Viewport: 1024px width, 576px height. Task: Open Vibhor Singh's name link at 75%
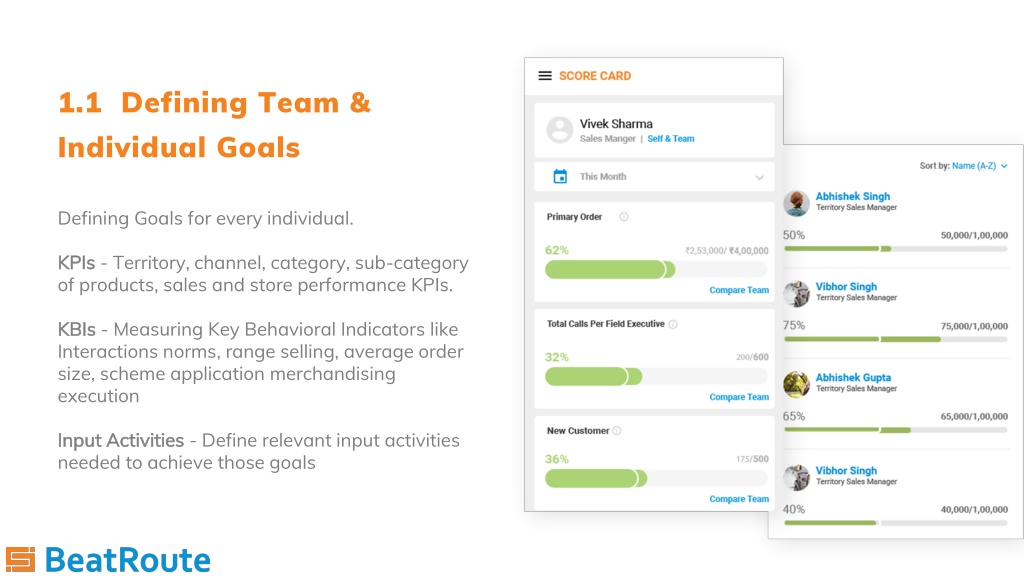coord(846,287)
